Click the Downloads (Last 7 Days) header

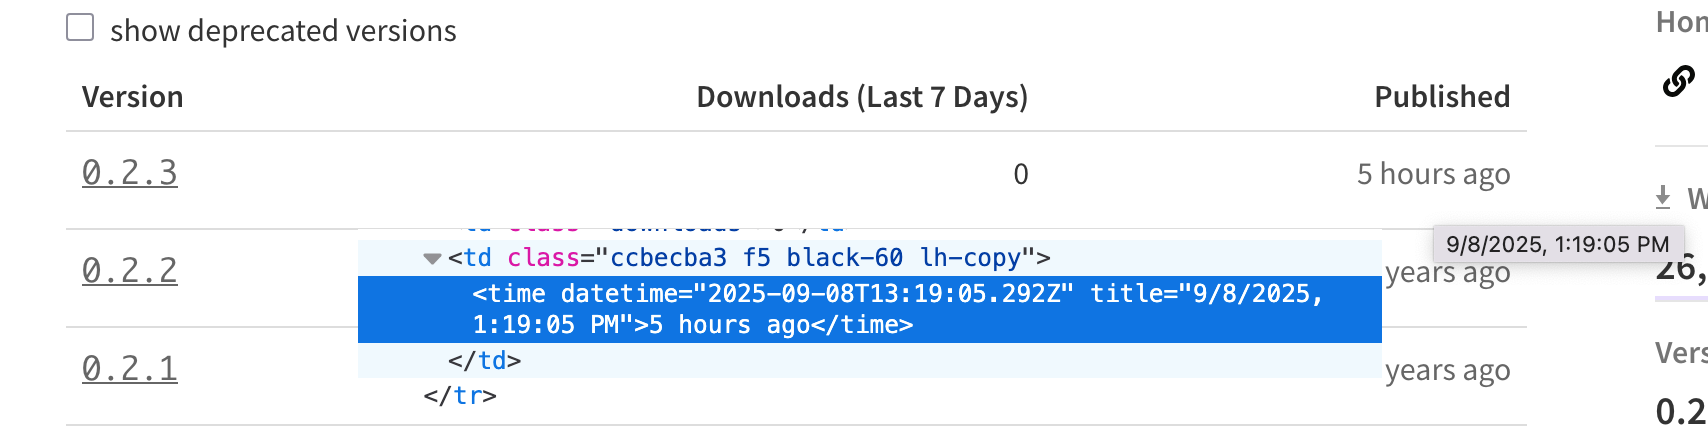click(x=862, y=97)
